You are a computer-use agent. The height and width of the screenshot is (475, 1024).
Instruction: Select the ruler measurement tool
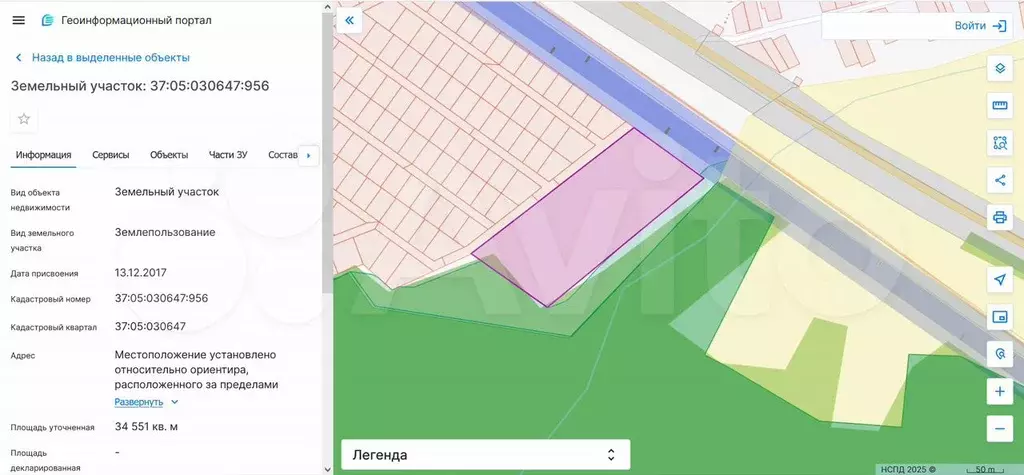(x=998, y=105)
